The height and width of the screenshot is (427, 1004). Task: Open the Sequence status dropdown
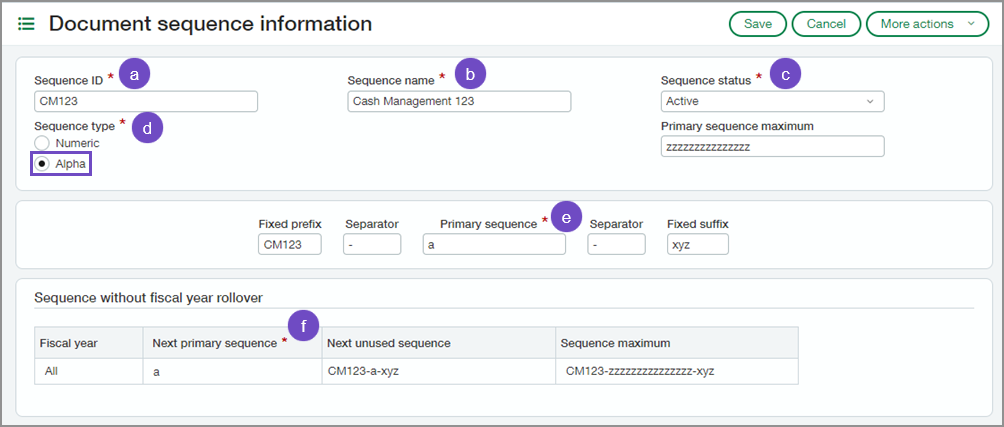tap(772, 101)
